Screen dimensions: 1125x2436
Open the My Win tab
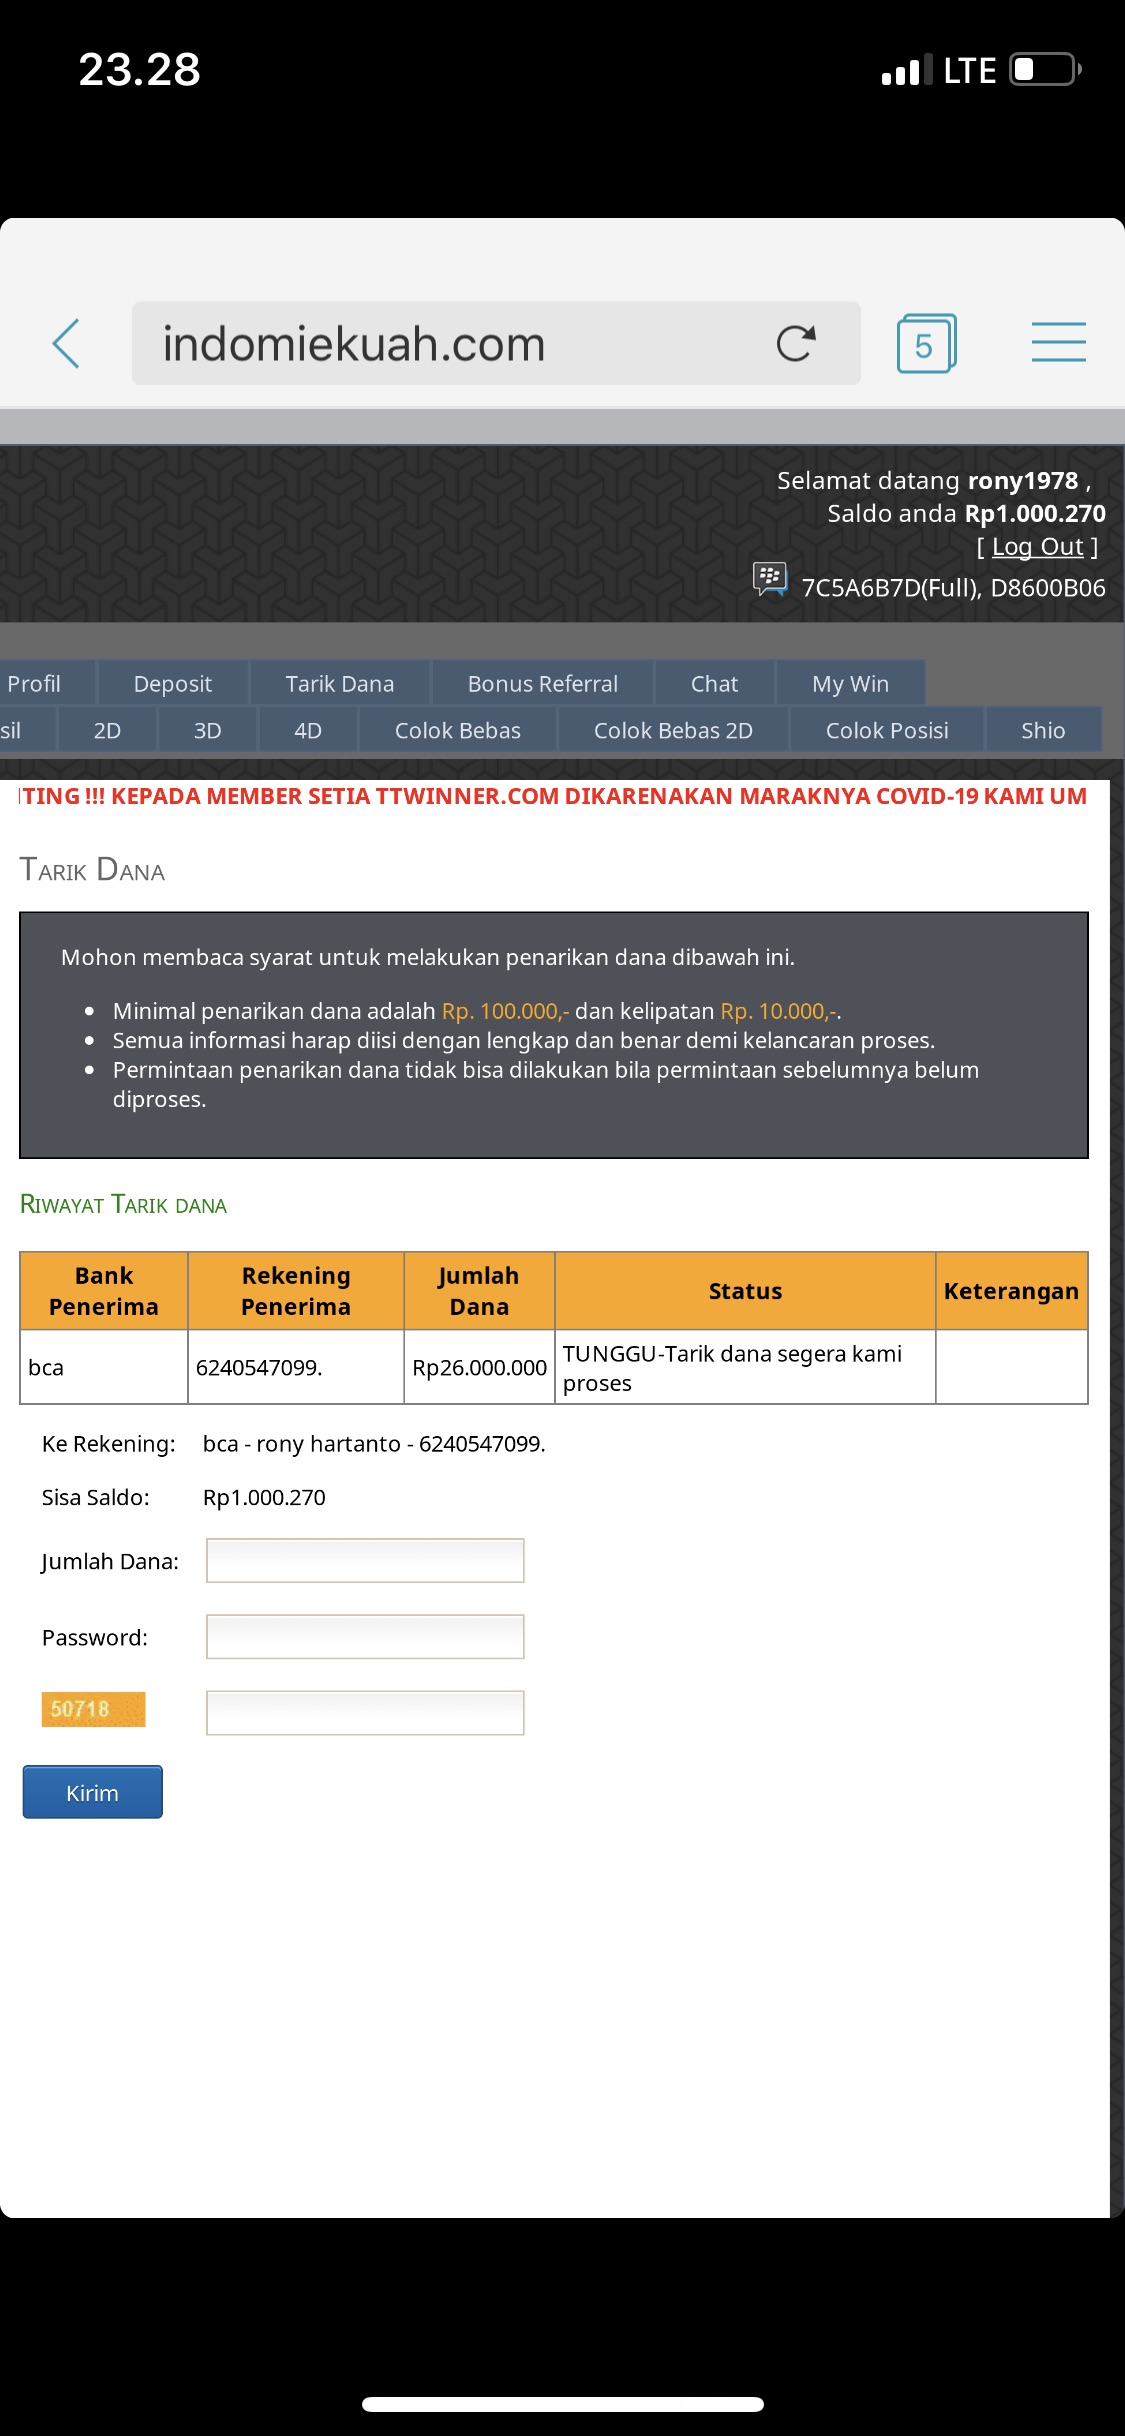pyautogui.click(x=850, y=684)
